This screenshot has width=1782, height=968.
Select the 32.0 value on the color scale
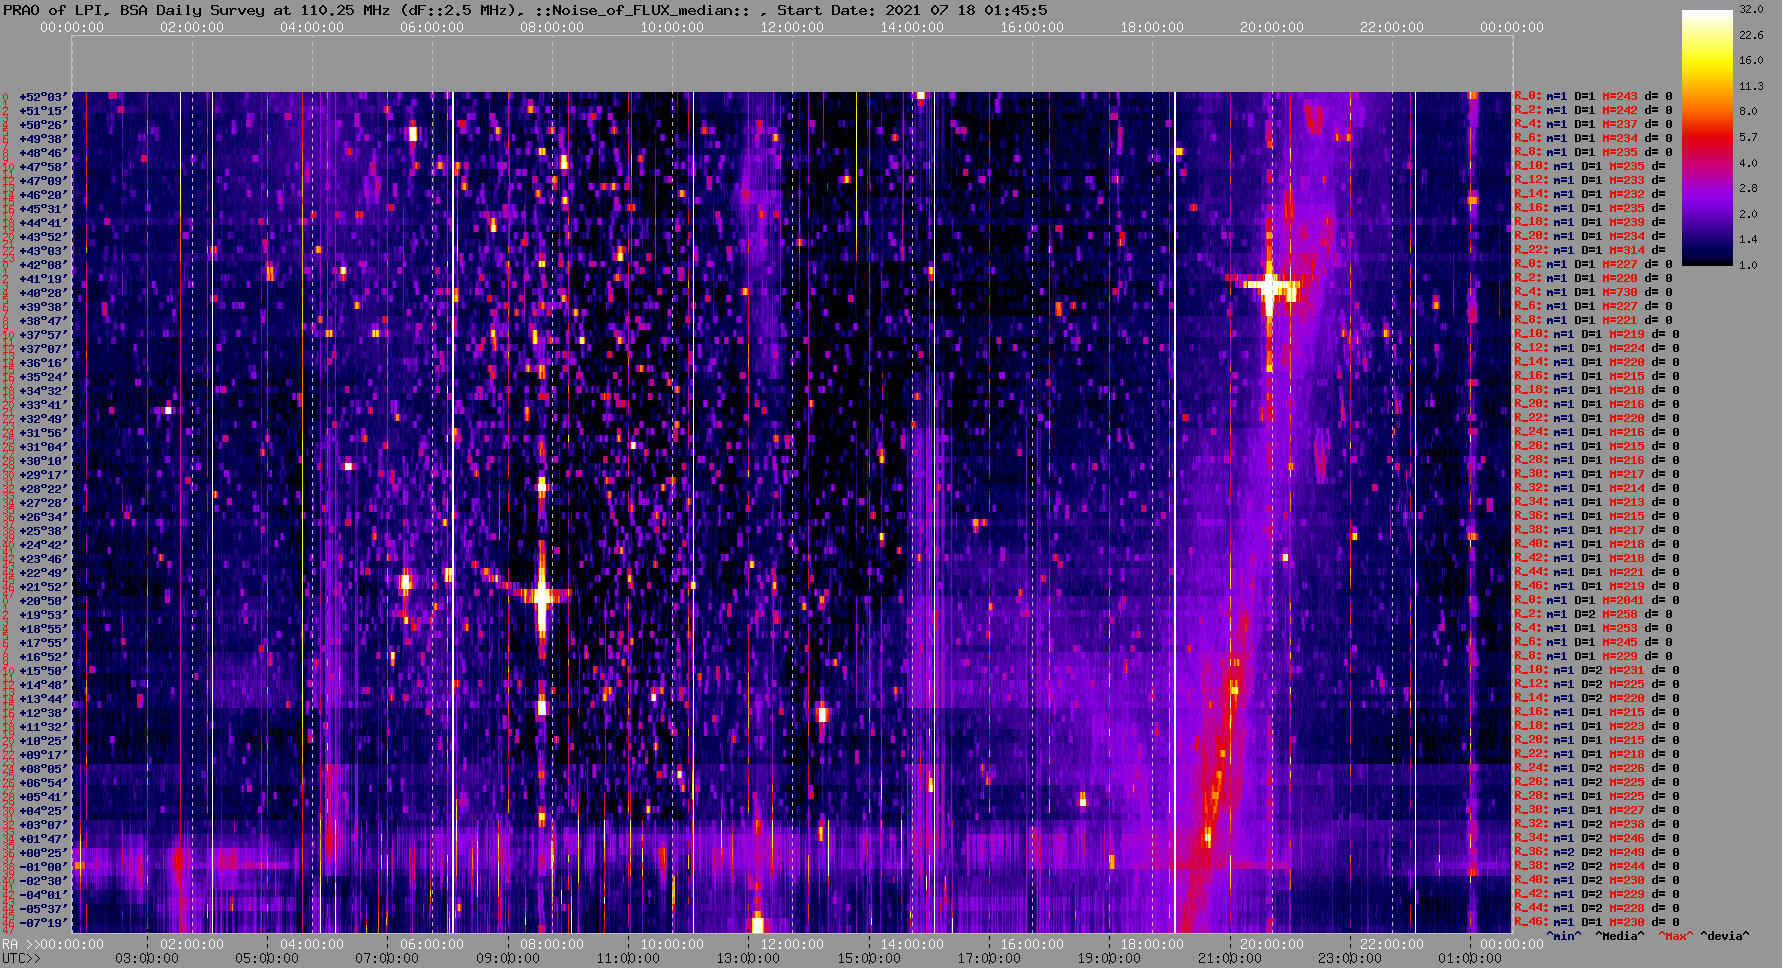click(1750, 9)
